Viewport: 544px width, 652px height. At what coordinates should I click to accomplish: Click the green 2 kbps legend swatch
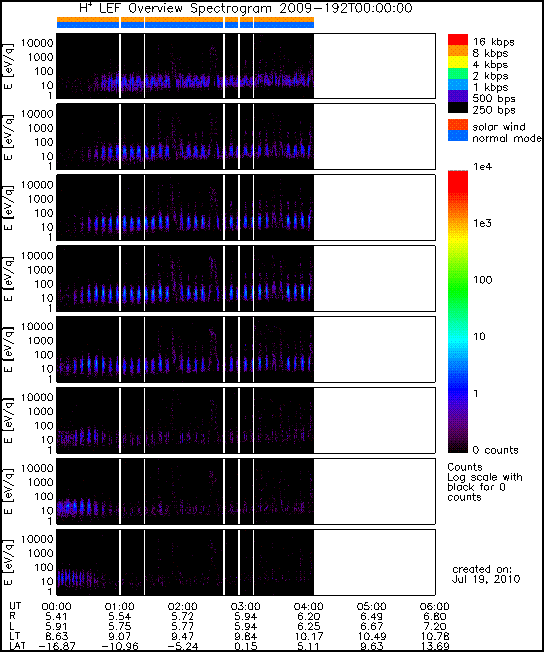click(x=458, y=74)
